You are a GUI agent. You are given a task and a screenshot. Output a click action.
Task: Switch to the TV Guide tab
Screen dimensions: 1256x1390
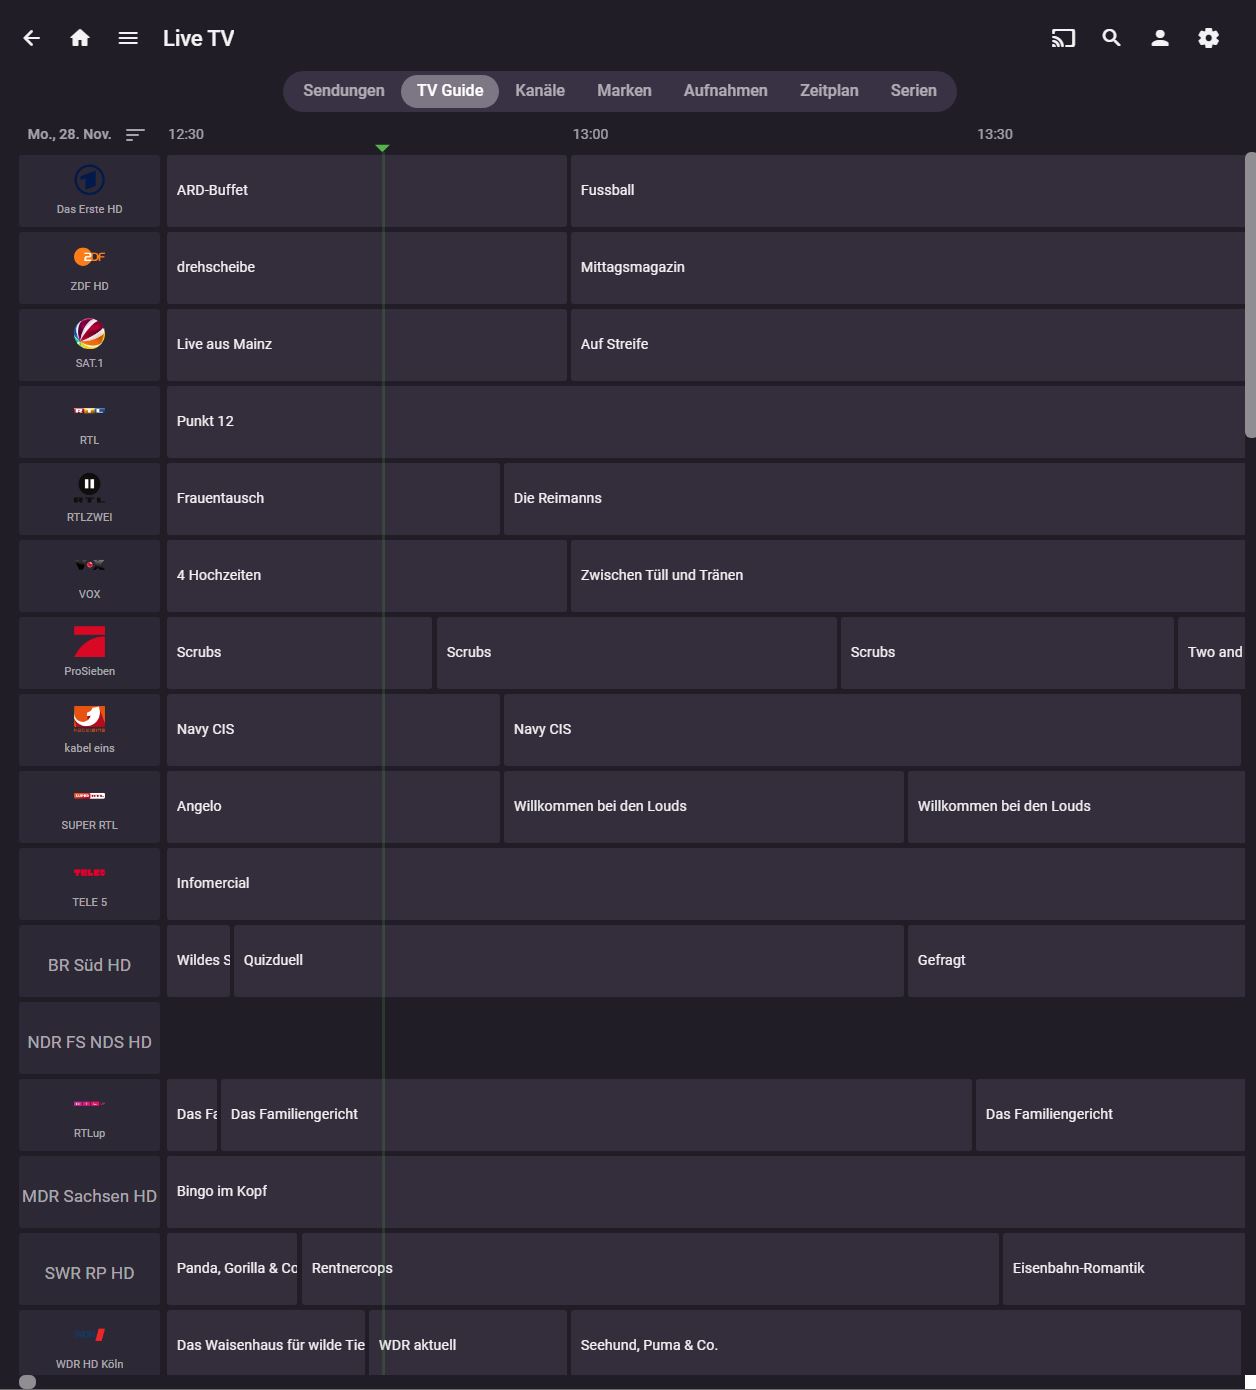[x=450, y=91]
